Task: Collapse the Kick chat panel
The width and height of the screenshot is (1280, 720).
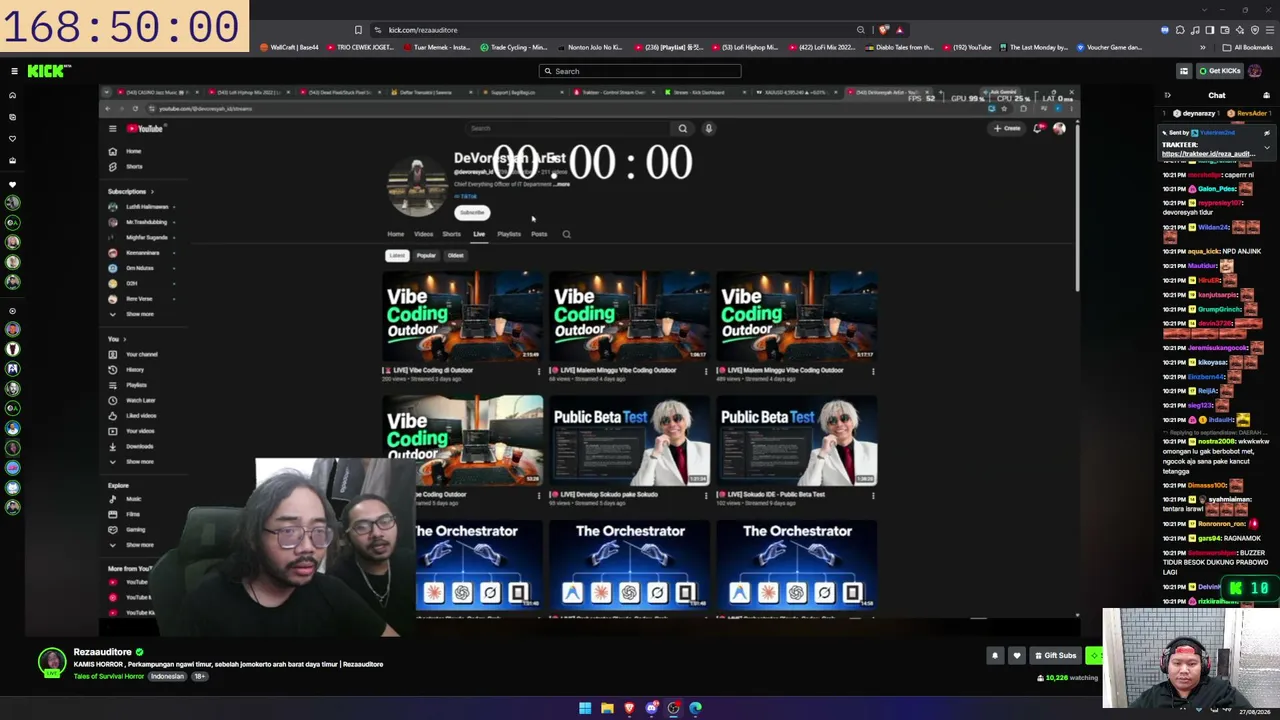Action: tap(1167, 96)
